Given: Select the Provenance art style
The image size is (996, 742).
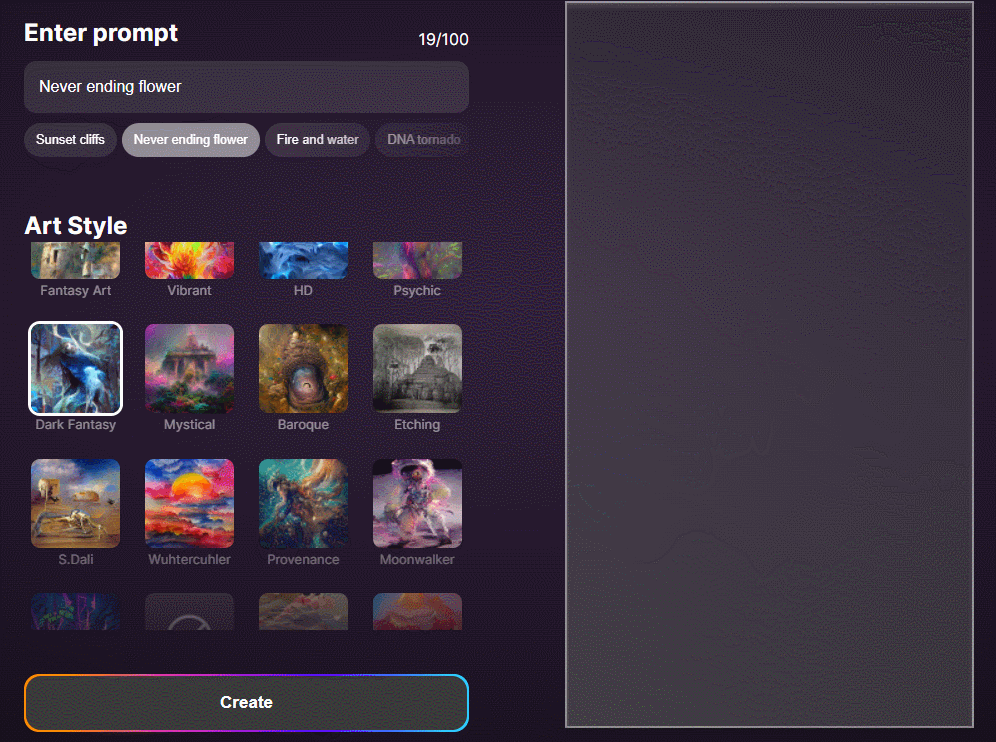Looking at the screenshot, I should coord(303,503).
